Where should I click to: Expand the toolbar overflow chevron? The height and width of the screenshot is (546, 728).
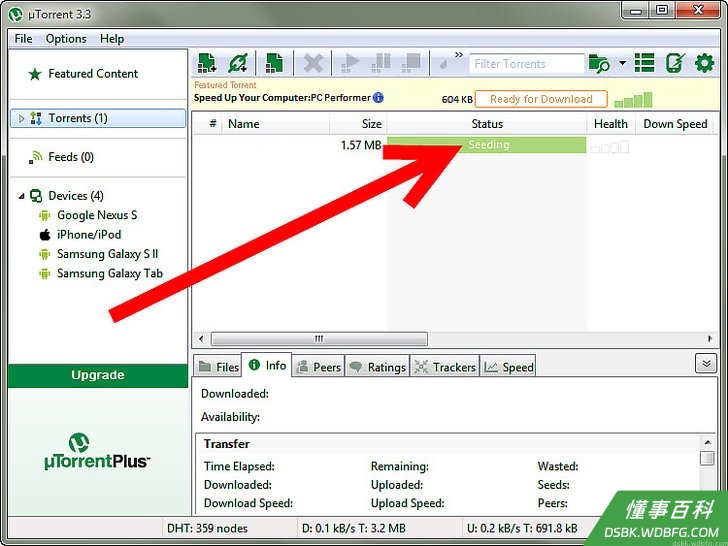coord(459,55)
